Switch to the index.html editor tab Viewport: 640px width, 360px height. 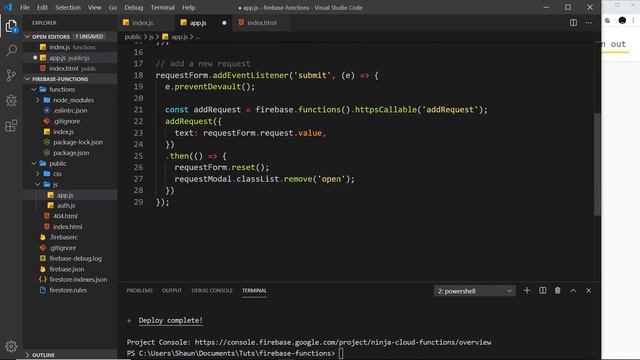pos(261,23)
